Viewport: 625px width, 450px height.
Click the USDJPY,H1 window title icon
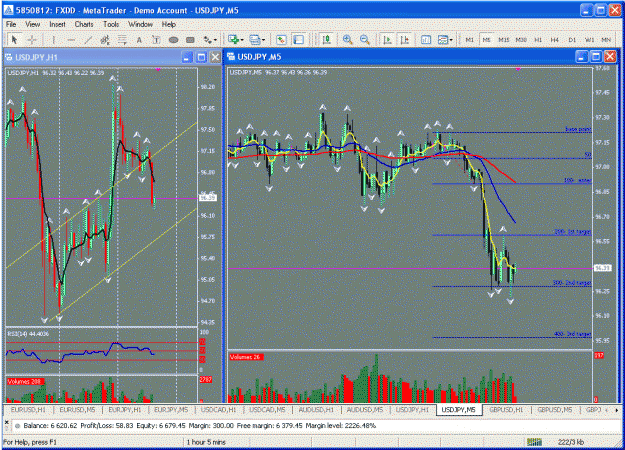coord(9,57)
